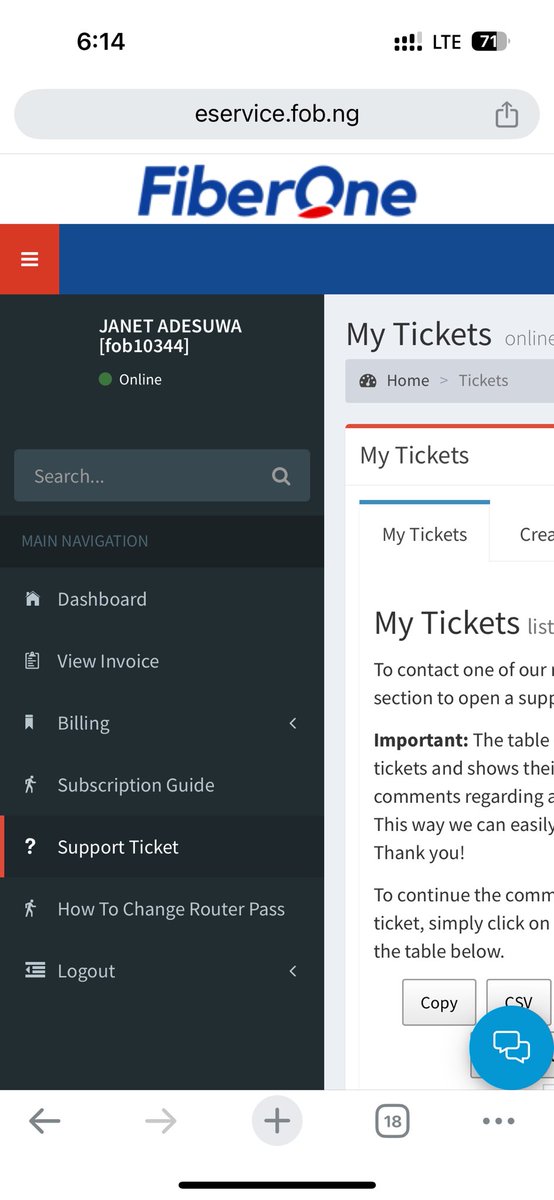554x1200 pixels.
Task: Open a new tab with plus button
Action: pos(277,1121)
